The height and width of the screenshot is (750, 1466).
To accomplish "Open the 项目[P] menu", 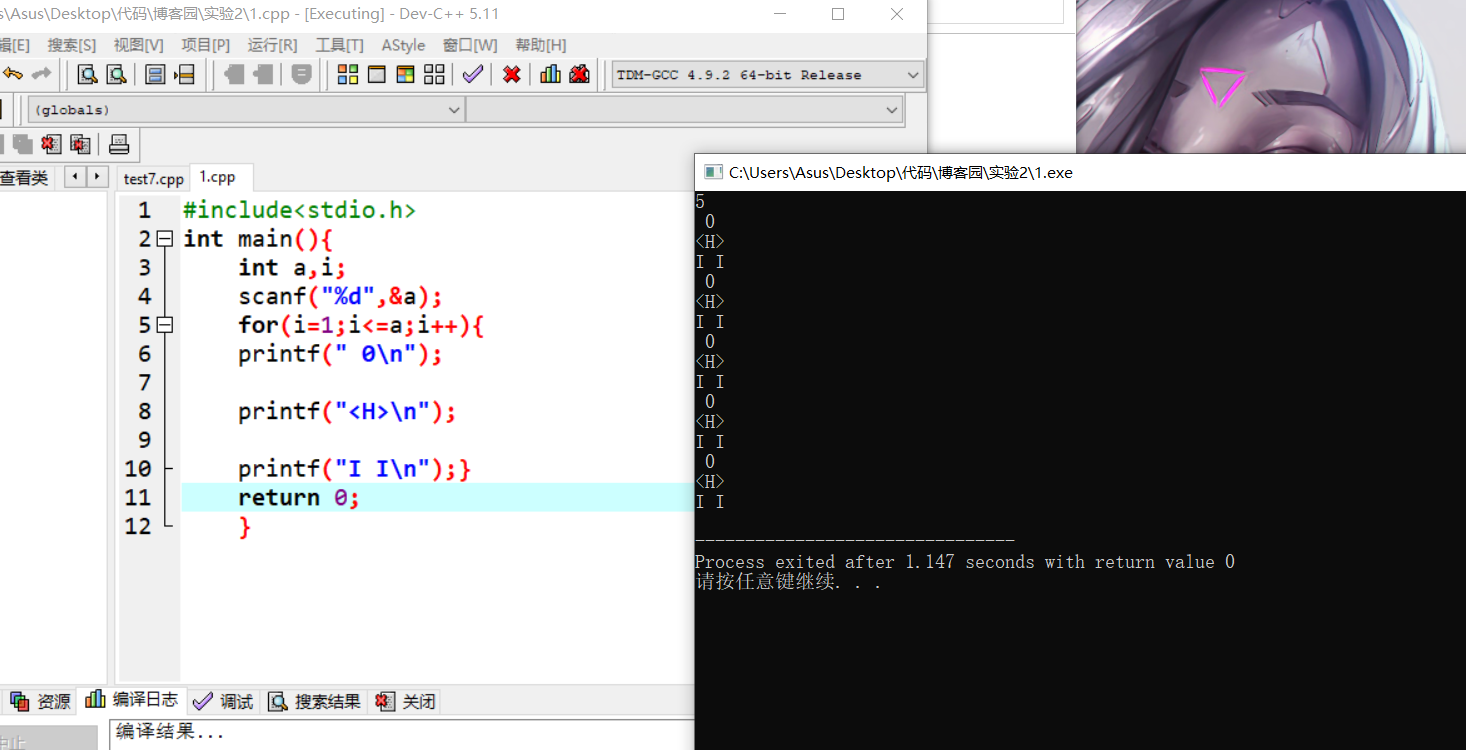I will click(x=206, y=45).
